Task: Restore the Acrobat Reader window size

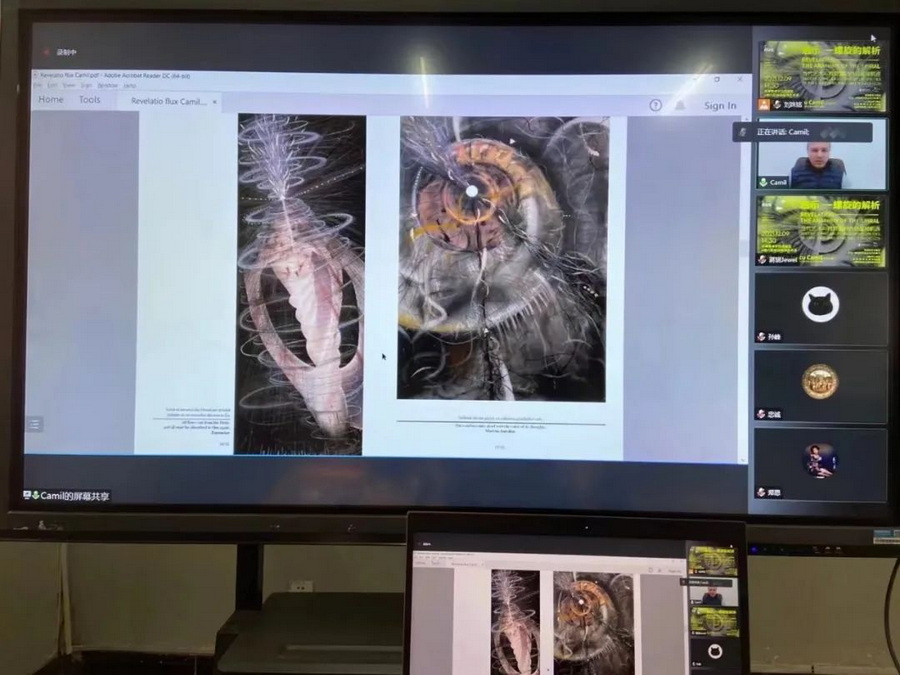Action: [717, 79]
